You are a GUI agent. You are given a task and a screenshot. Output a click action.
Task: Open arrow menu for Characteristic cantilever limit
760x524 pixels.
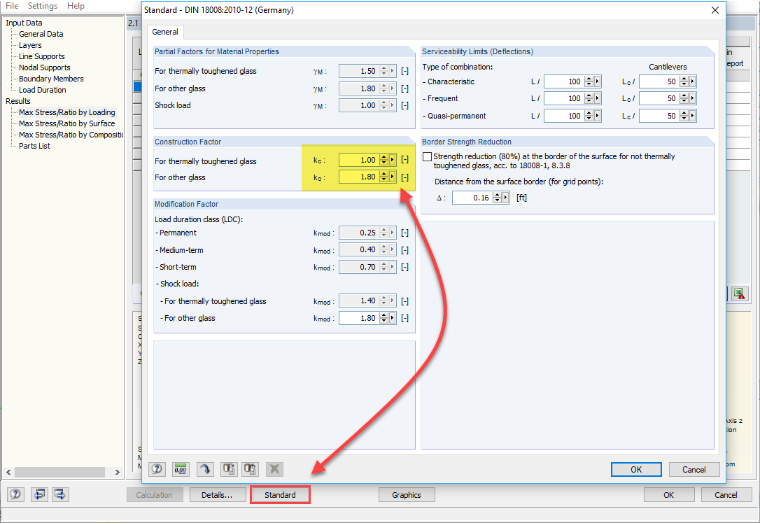coord(693,81)
